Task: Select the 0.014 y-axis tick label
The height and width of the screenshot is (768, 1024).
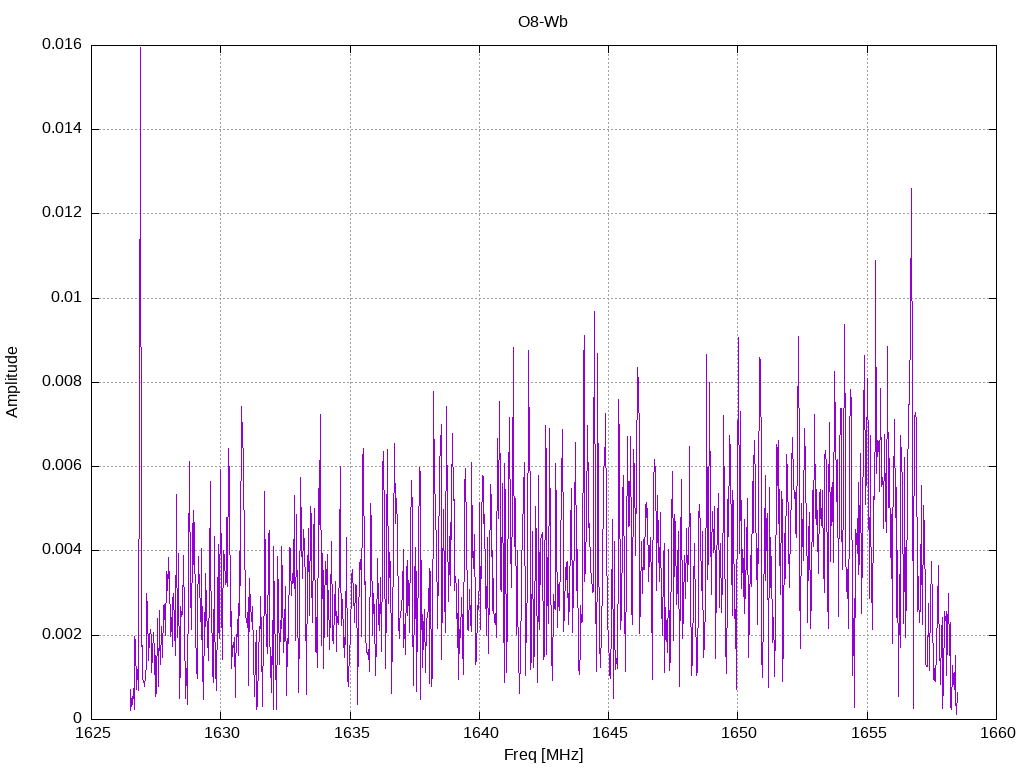Action: [x=61, y=129]
